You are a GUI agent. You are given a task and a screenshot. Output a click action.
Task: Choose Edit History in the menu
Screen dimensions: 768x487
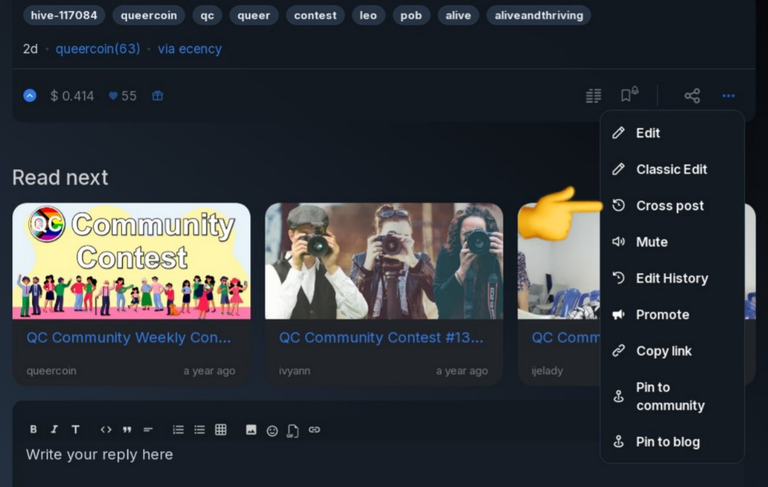click(671, 278)
